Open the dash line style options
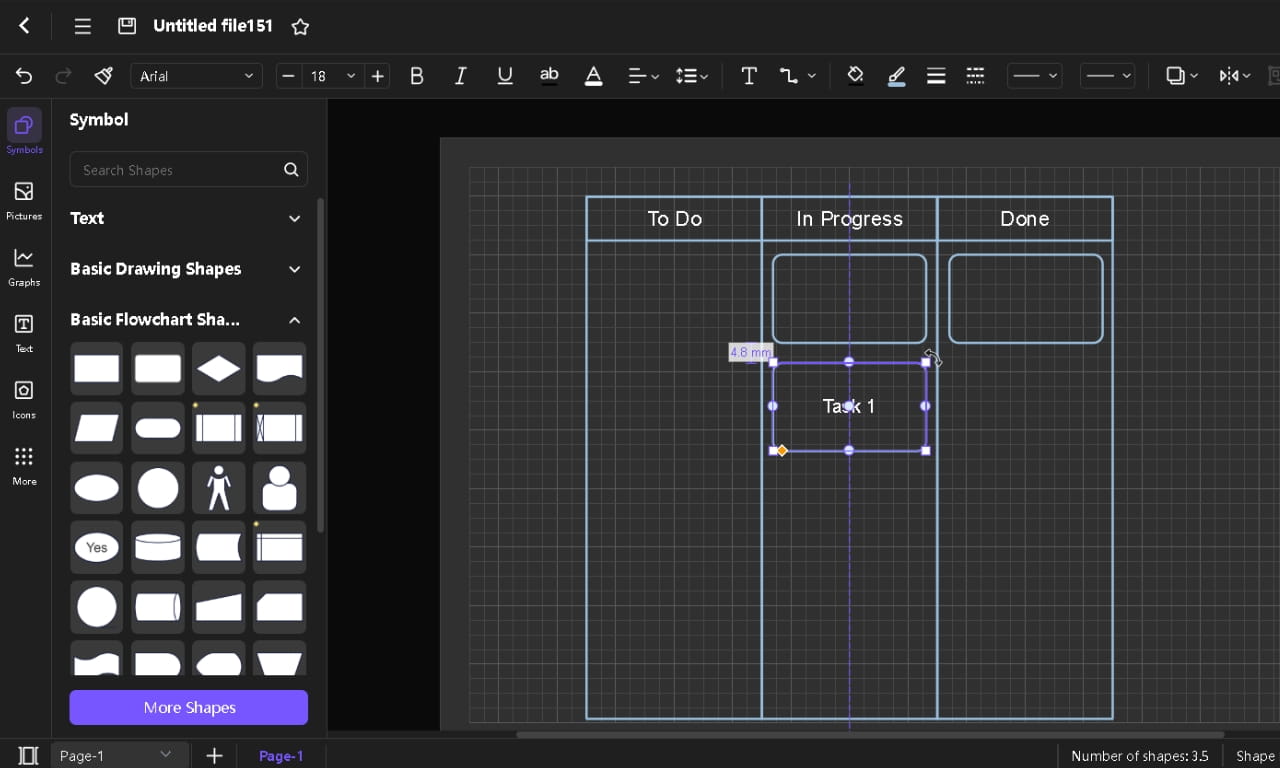The image size is (1280, 768). pyautogui.click(x=975, y=76)
